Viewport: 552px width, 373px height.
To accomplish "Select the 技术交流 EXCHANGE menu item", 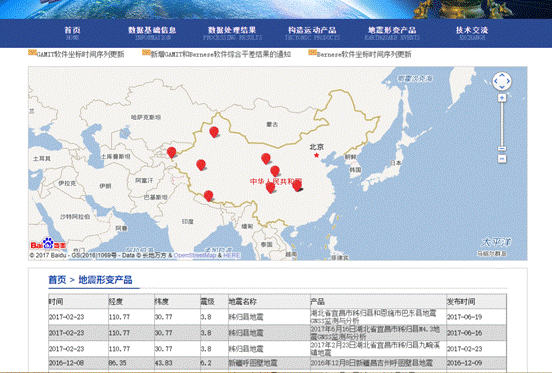I will coord(472,33).
